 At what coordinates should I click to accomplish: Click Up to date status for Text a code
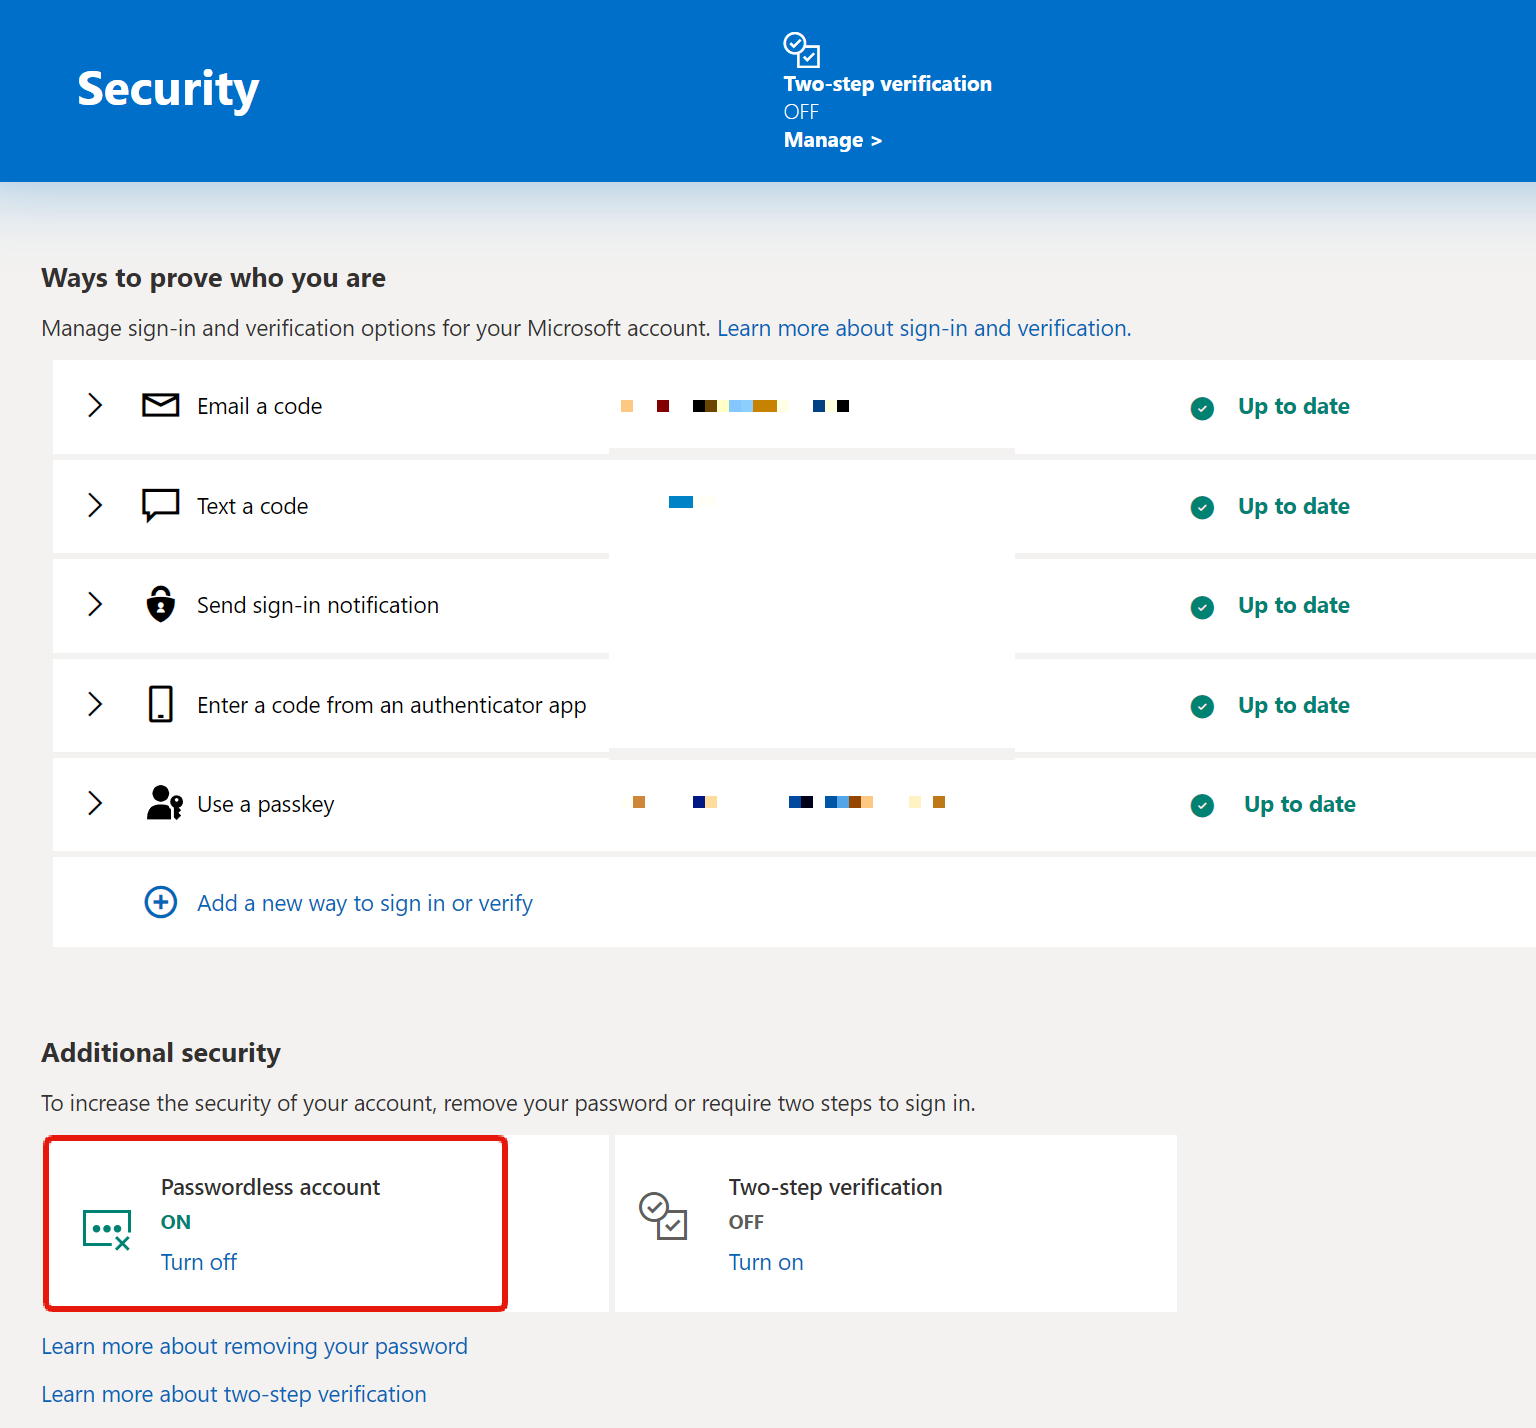pyautogui.click(x=1294, y=506)
